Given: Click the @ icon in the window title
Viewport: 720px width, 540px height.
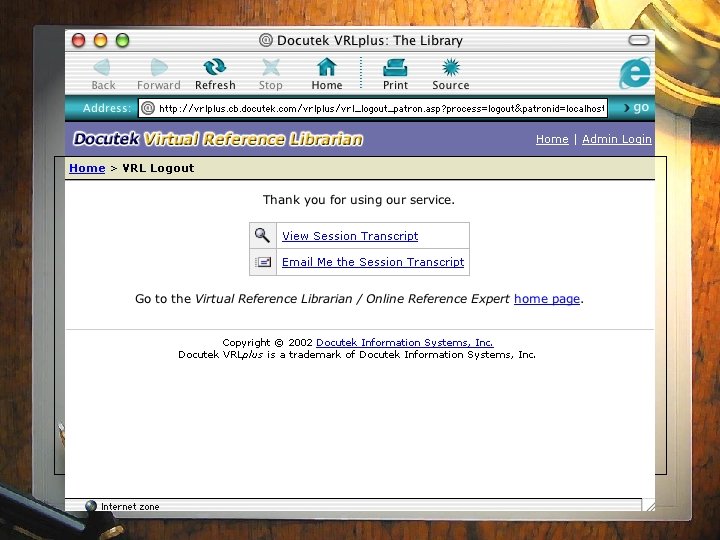Looking at the screenshot, I should [x=265, y=40].
